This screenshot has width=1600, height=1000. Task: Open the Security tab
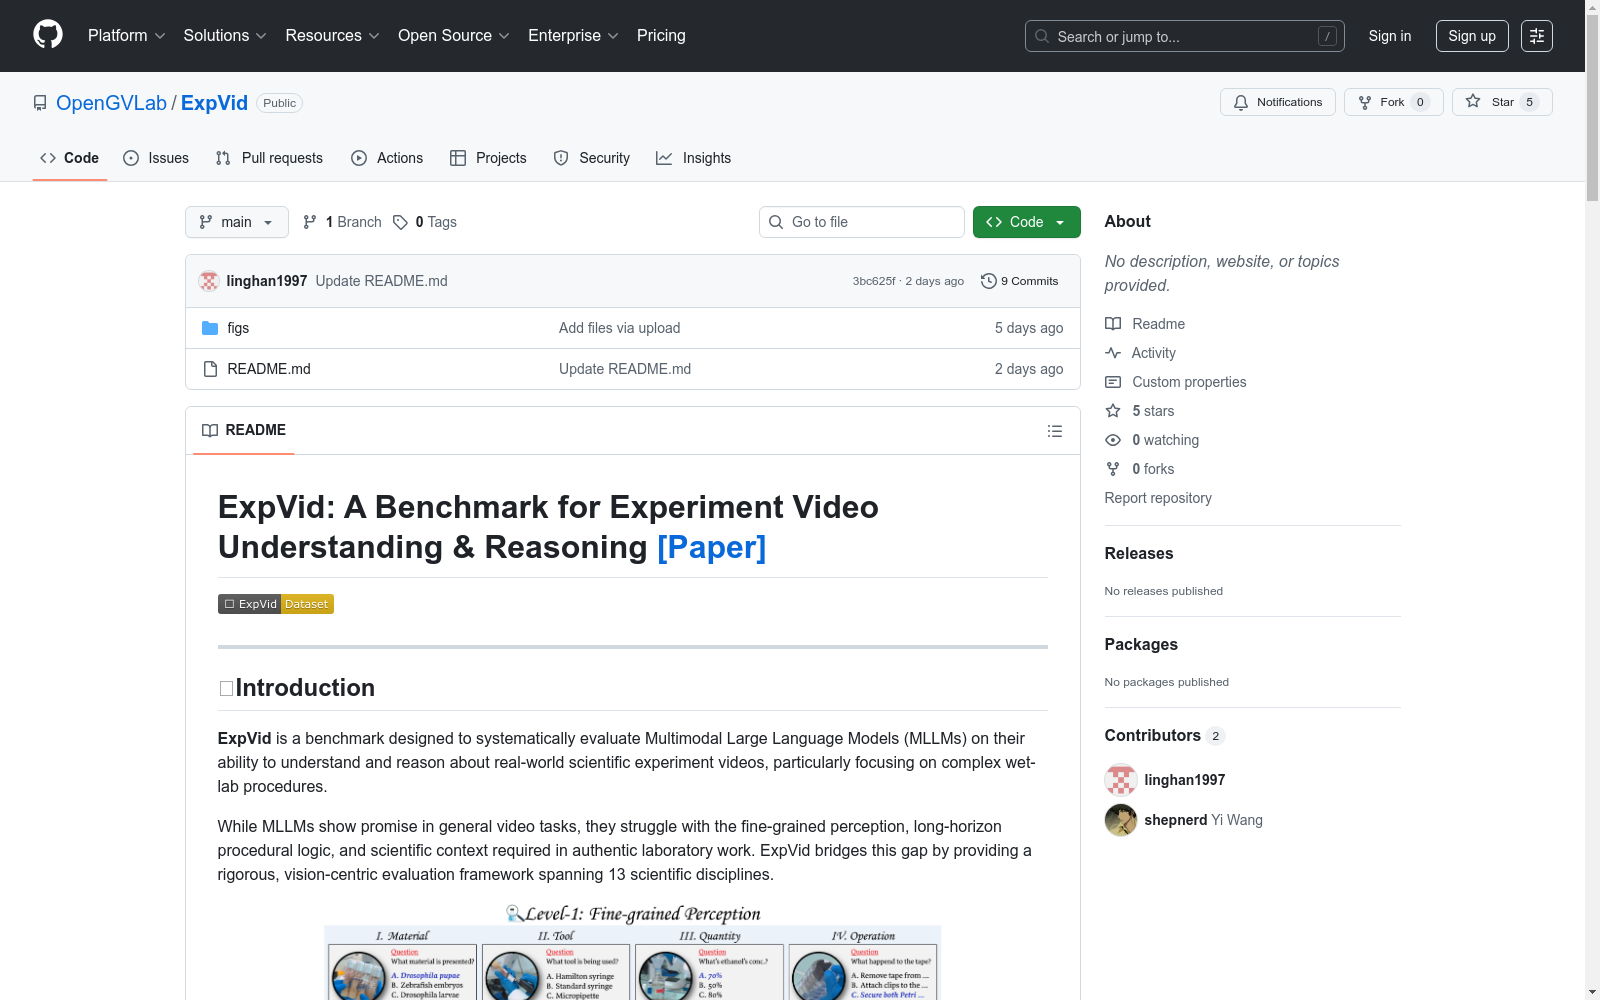pos(592,158)
